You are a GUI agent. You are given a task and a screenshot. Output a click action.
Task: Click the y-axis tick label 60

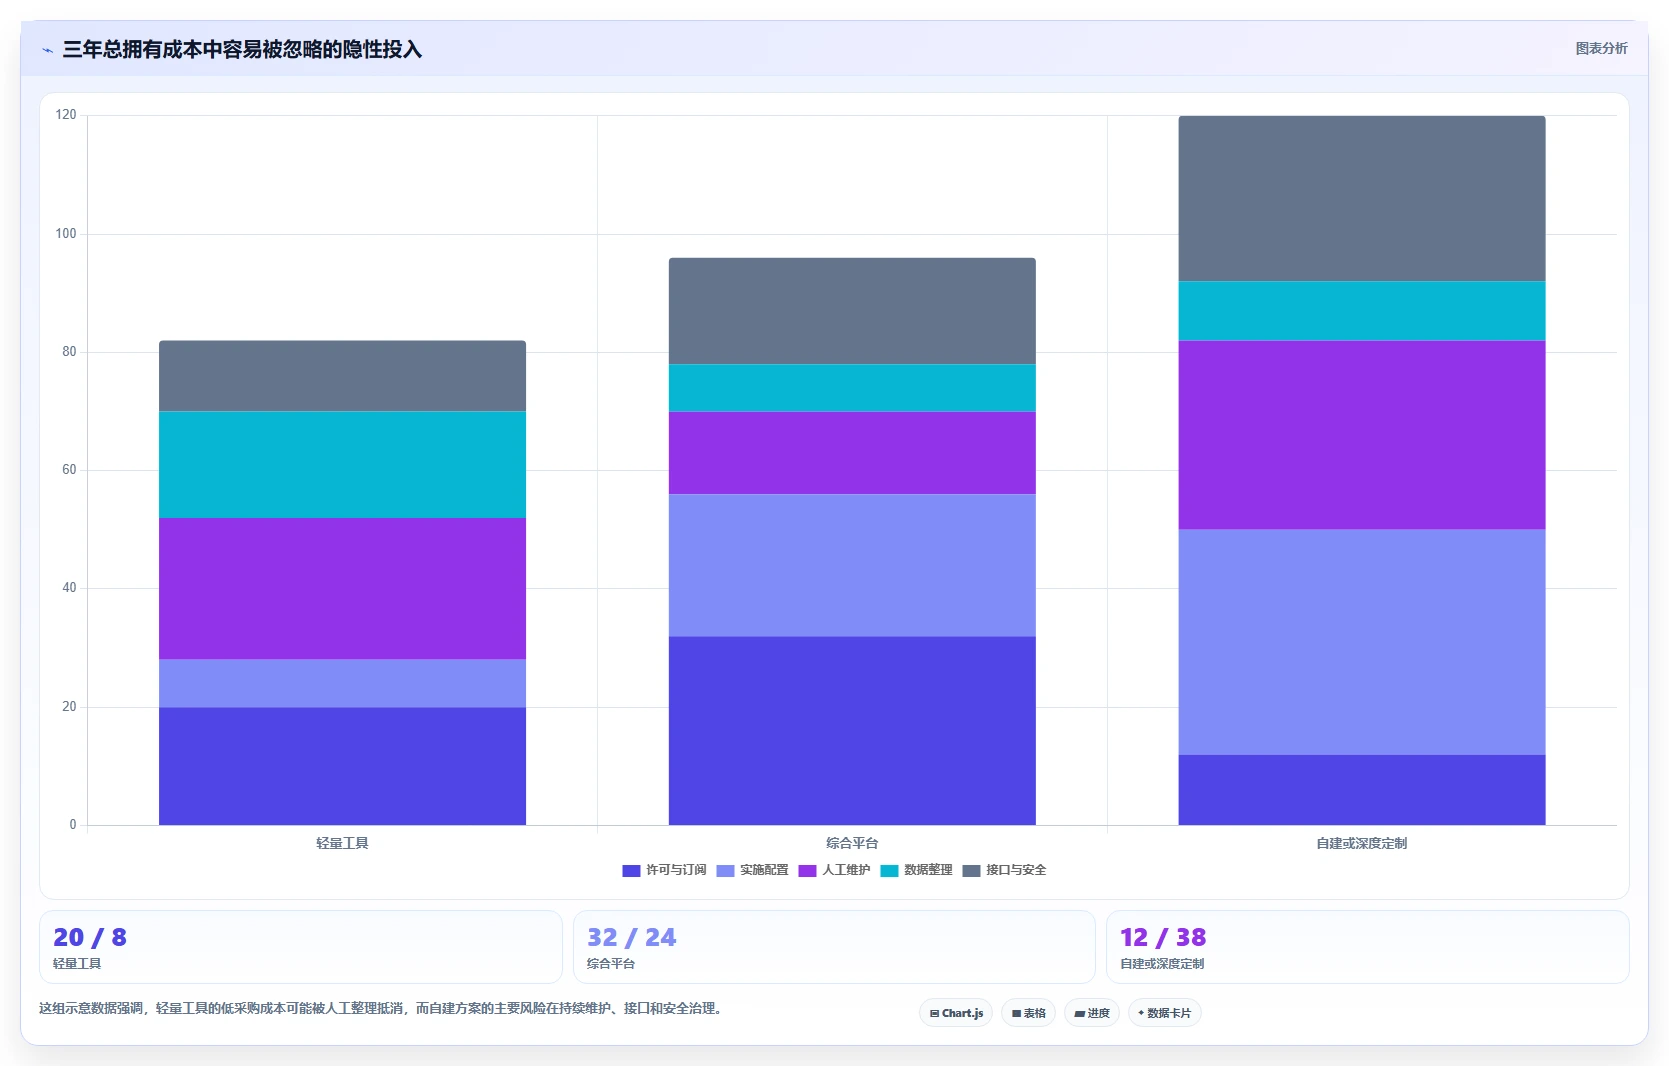(69, 470)
